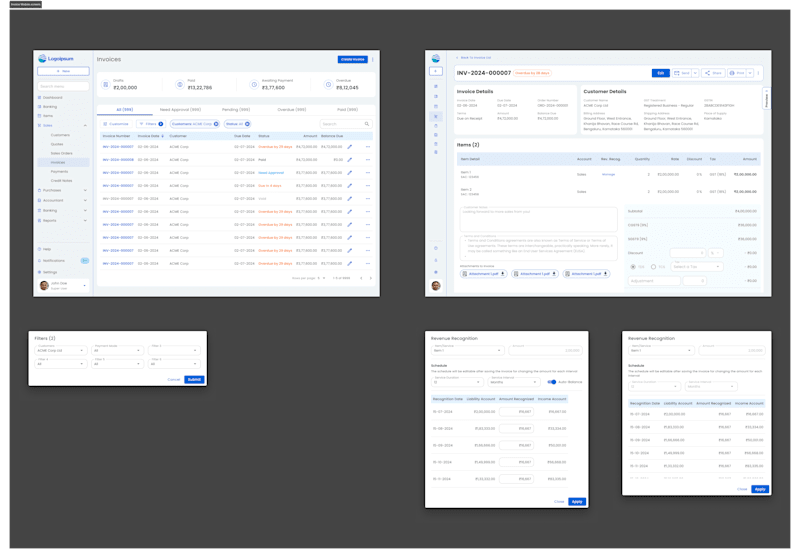Click the search magnifier icon in invoices list
Image resolution: width=800 pixels, height=558 pixels.
click(367, 124)
